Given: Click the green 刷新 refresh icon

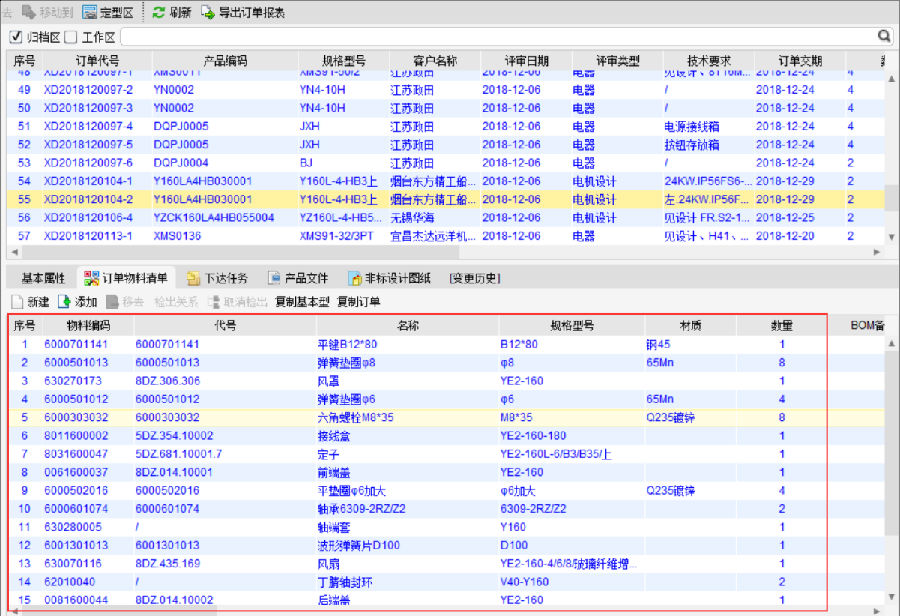Looking at the screenshot, I should pos(159,13).
